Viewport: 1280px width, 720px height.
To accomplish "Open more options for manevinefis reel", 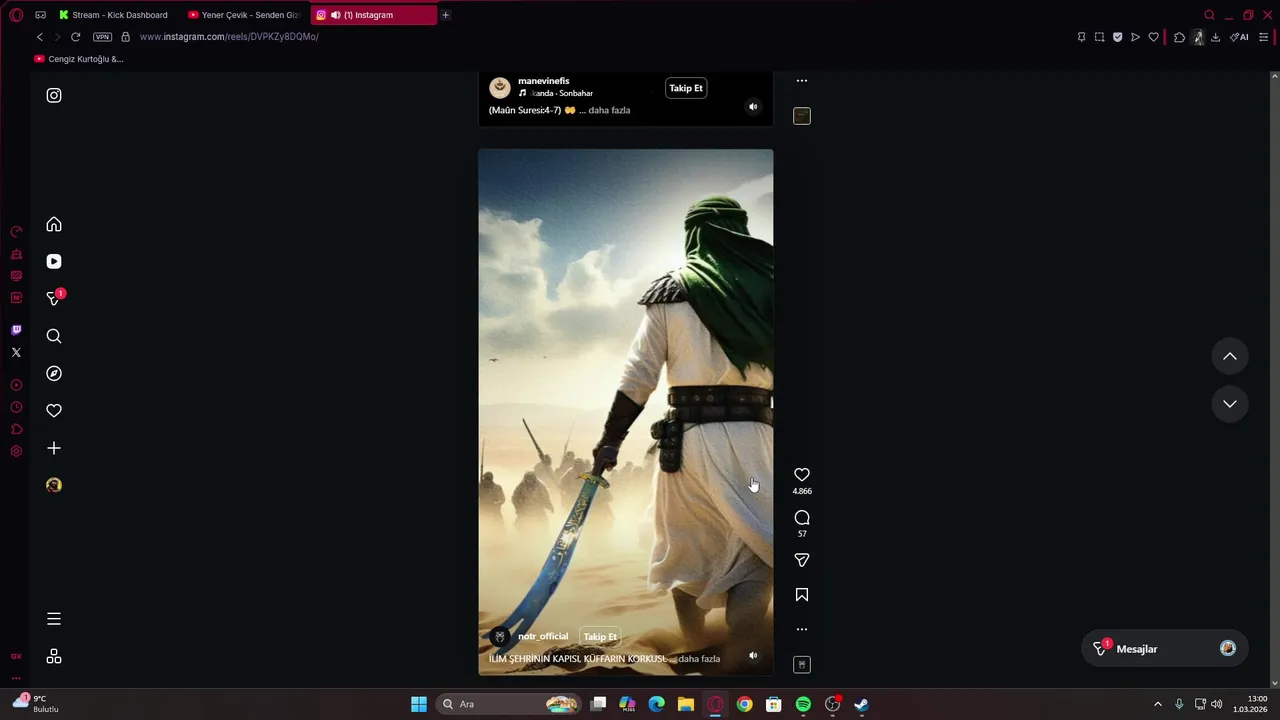I will point(802,81).
